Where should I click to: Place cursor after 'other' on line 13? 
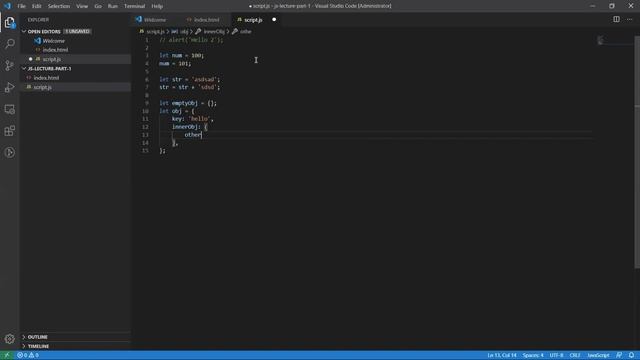click(x=202, y=135)
